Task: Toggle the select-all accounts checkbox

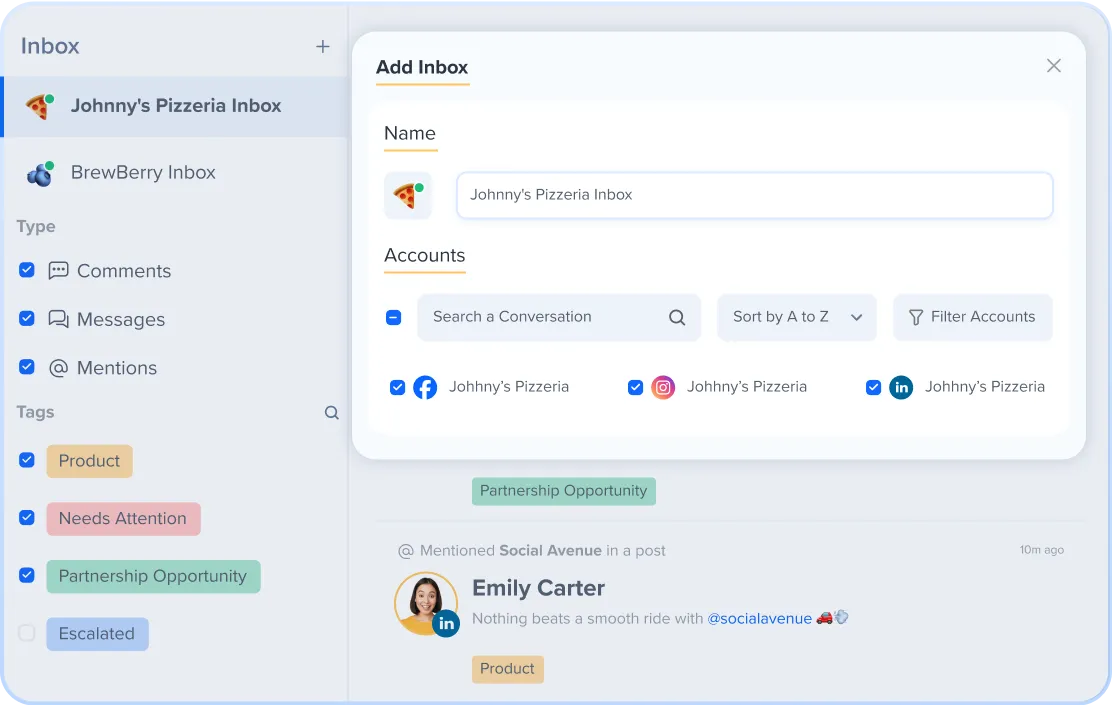Action: point(394,317)
